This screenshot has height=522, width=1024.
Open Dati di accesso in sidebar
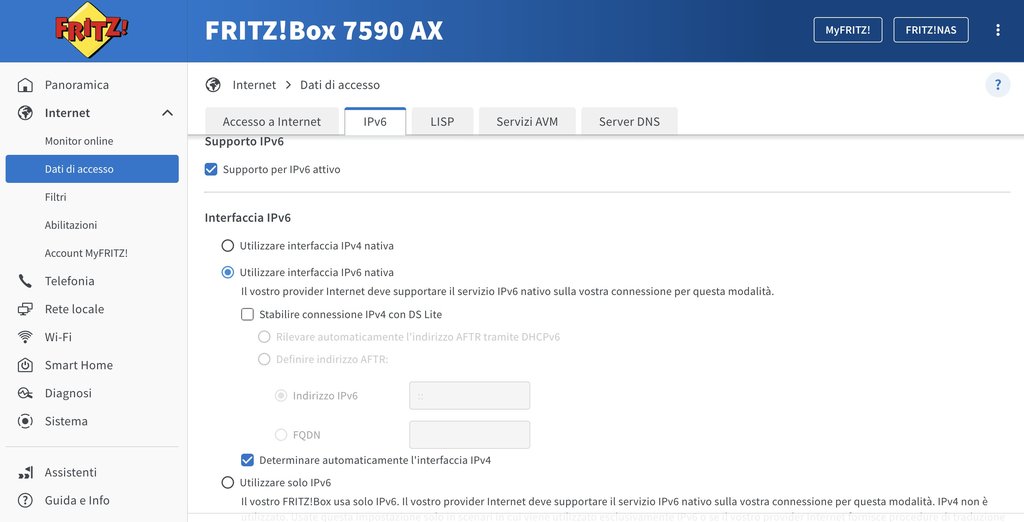coord(92,169)
